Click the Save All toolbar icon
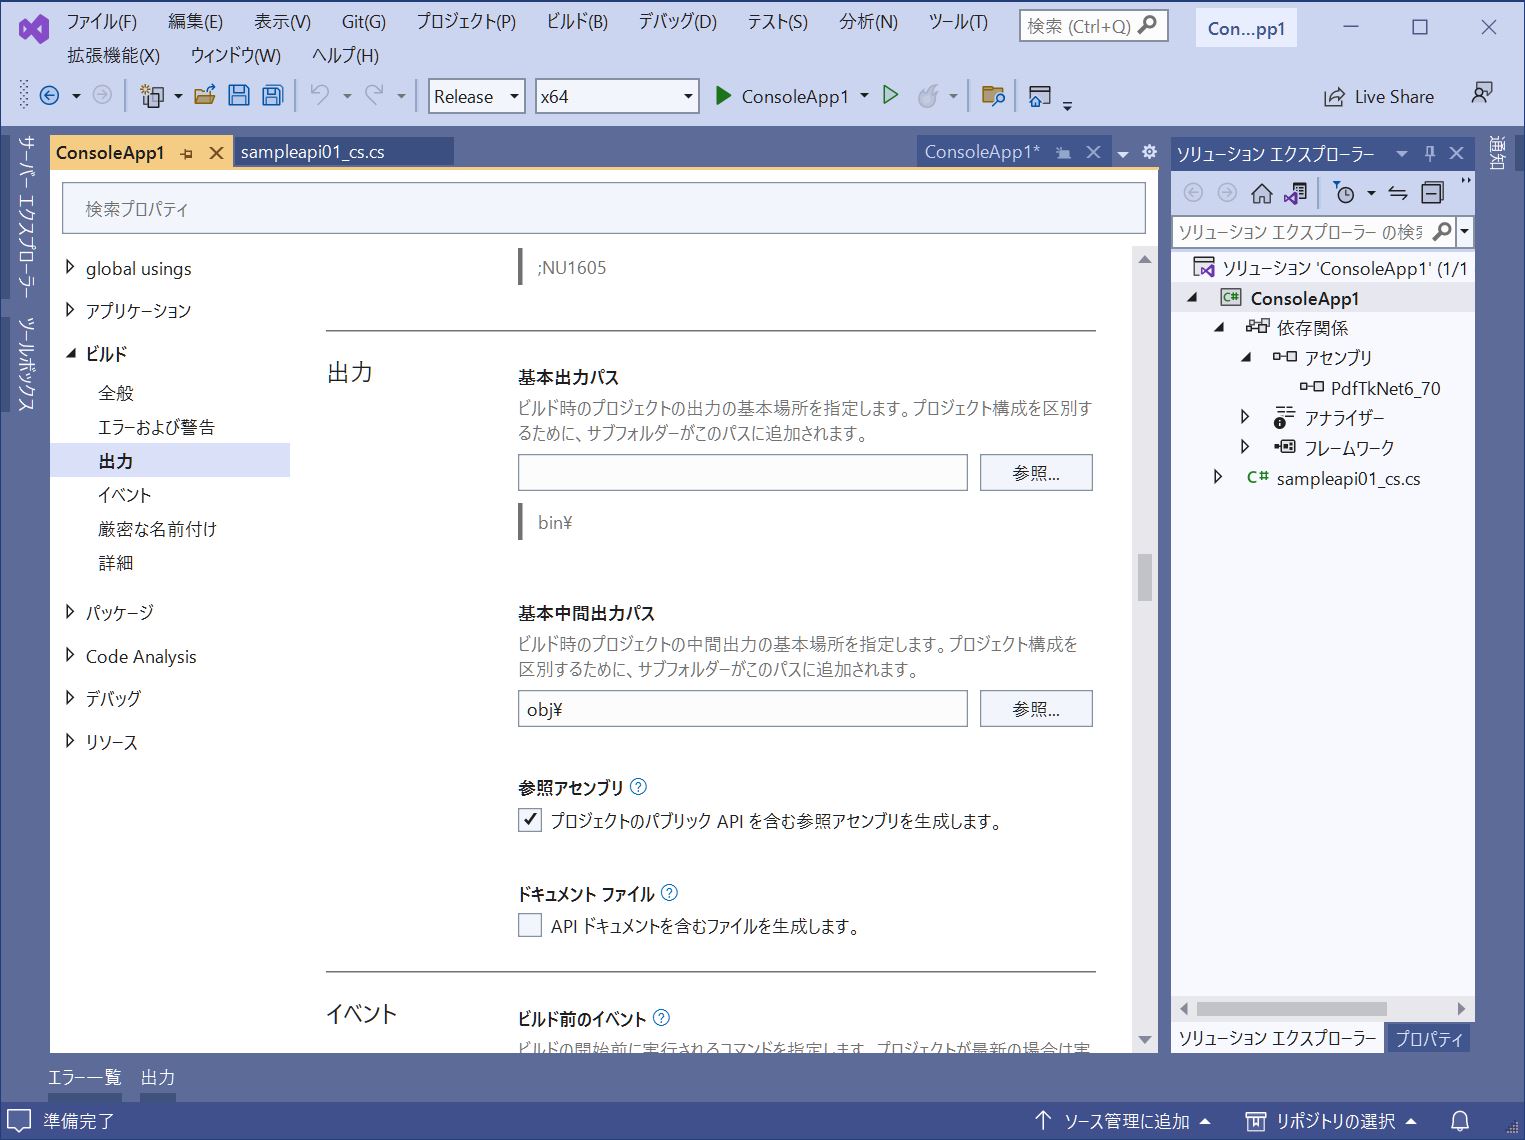The width and height of the screenshot is (1525, 1140). coord(272,96)
